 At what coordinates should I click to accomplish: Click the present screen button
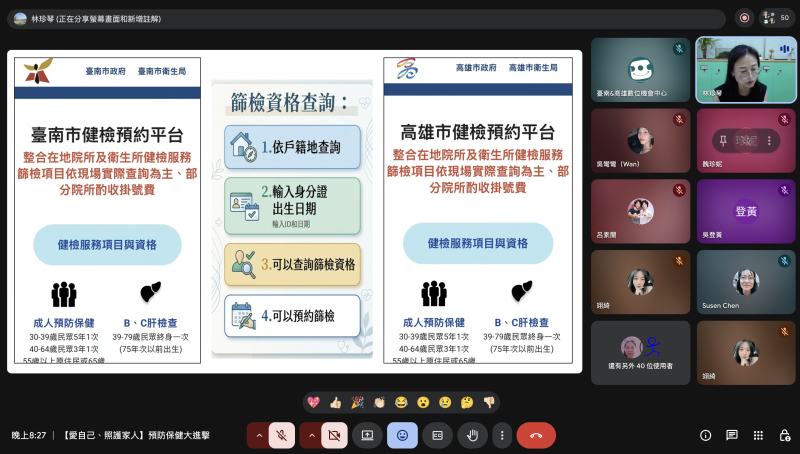click(x=367, y=435)
